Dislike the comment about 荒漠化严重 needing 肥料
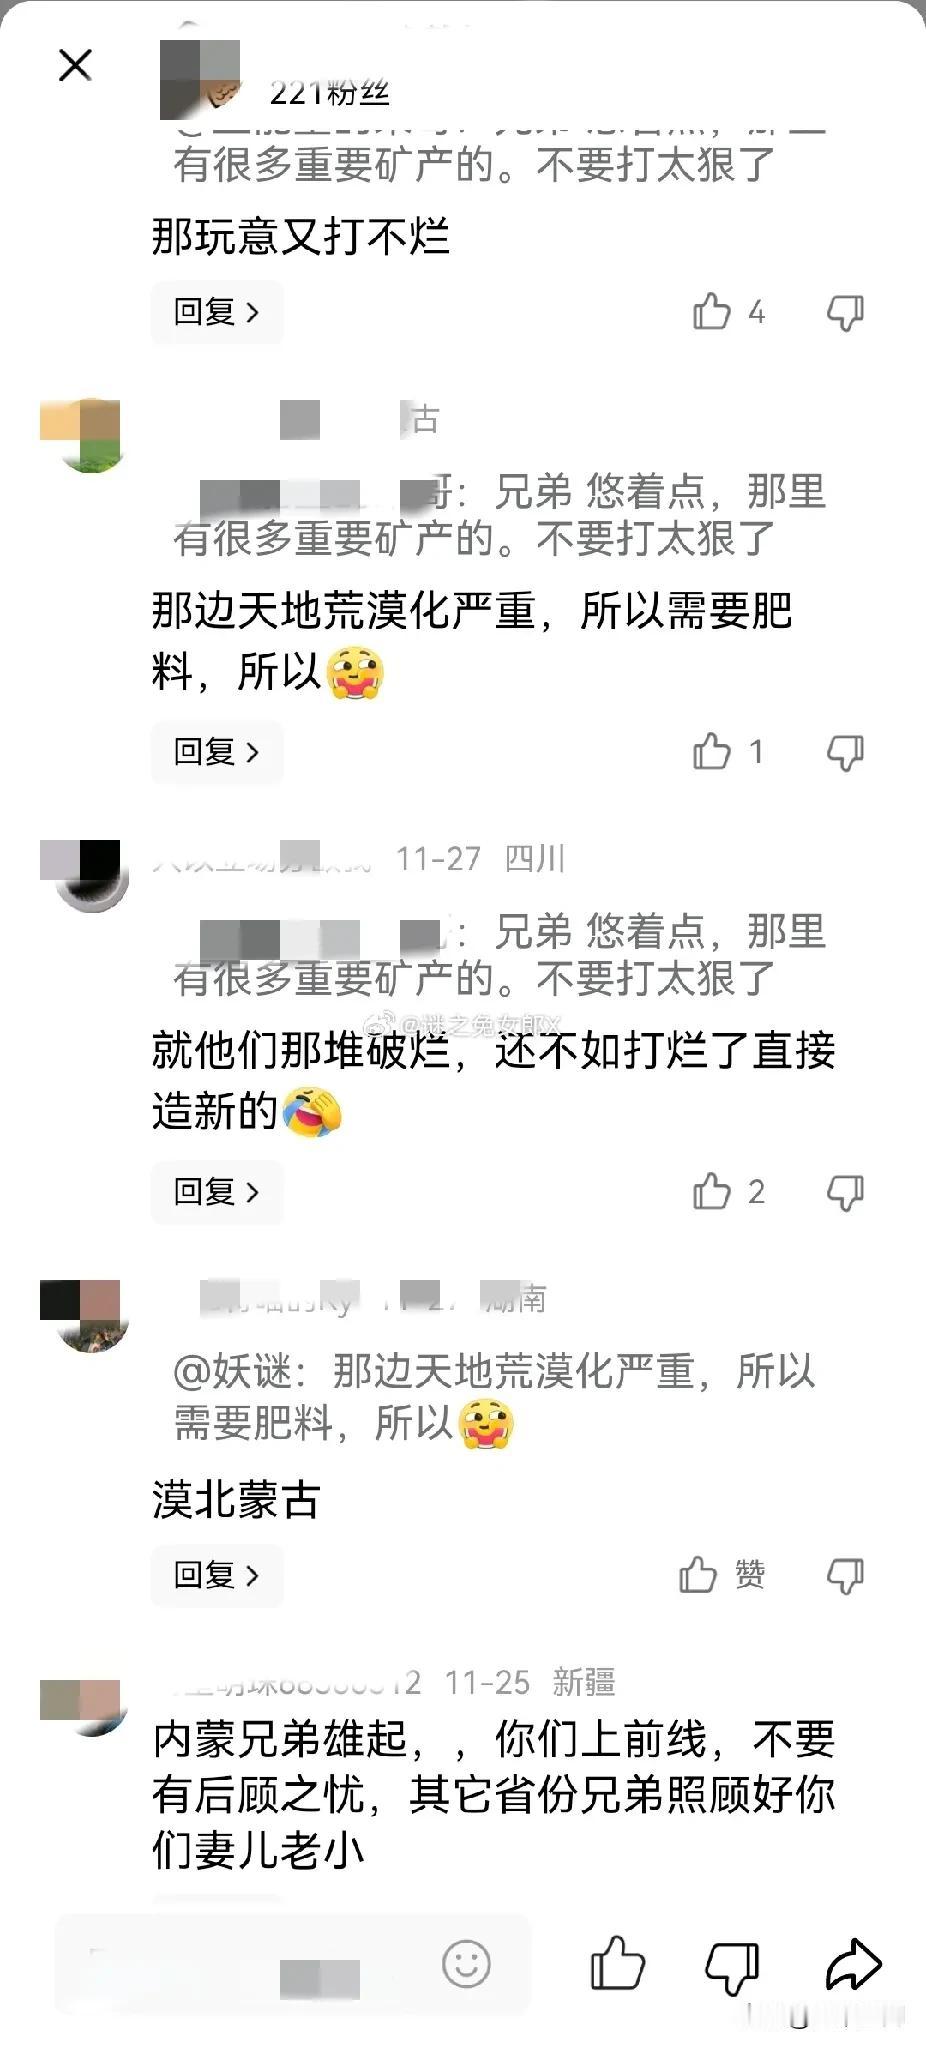Screen dimensions: 926x2048 (845, 753)
